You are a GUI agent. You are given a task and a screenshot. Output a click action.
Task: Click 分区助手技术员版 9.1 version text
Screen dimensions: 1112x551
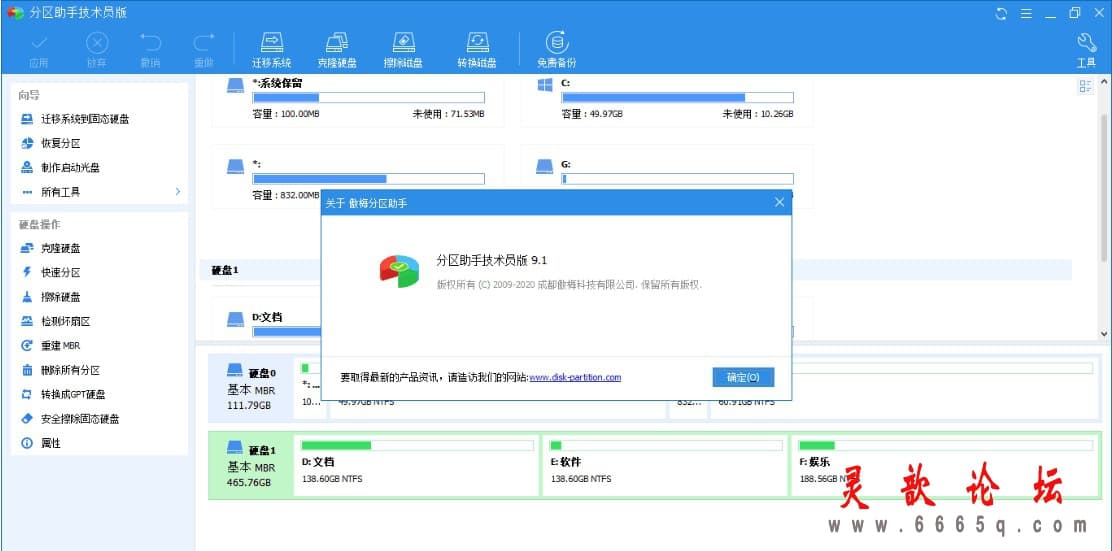coord(491,260)
